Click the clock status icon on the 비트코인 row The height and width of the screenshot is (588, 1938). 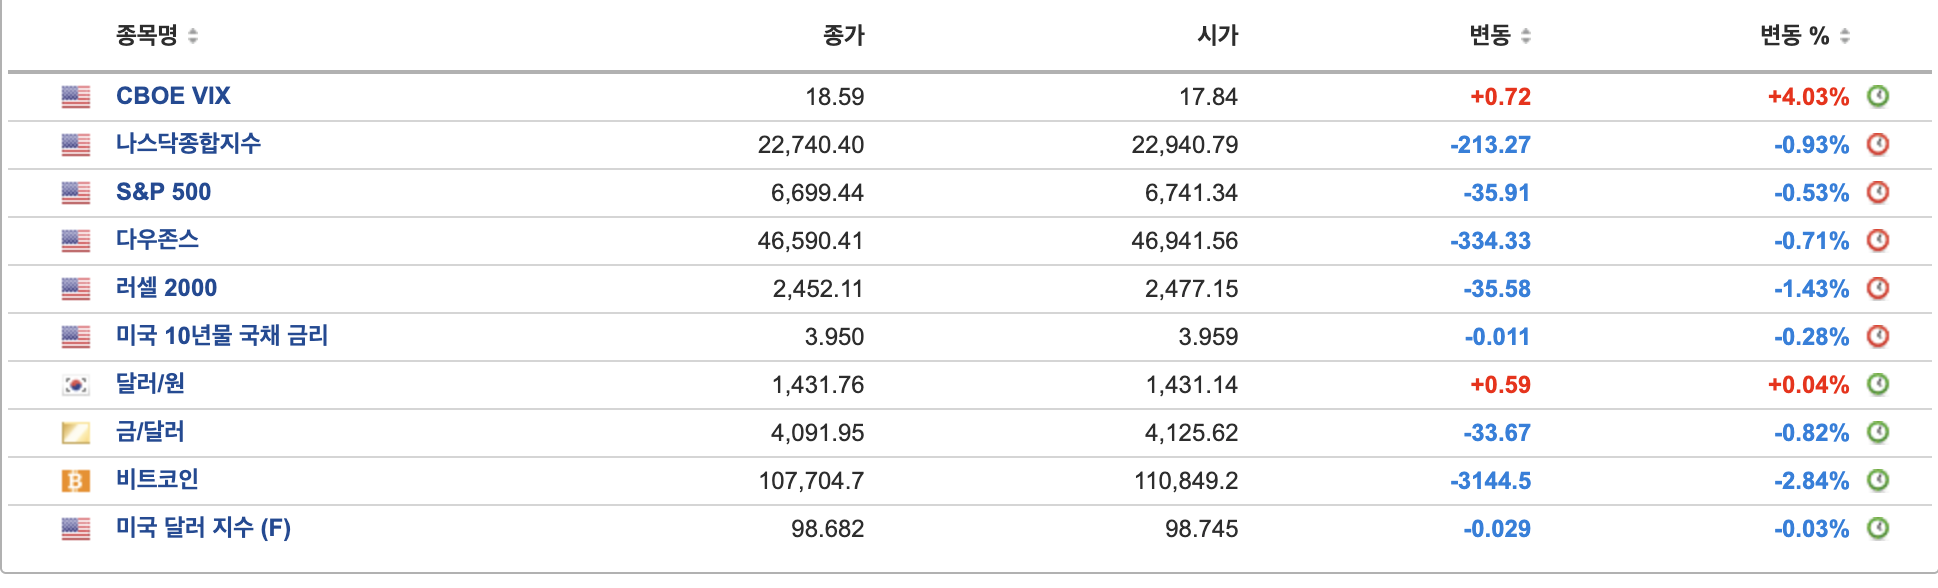(1880, 479)
